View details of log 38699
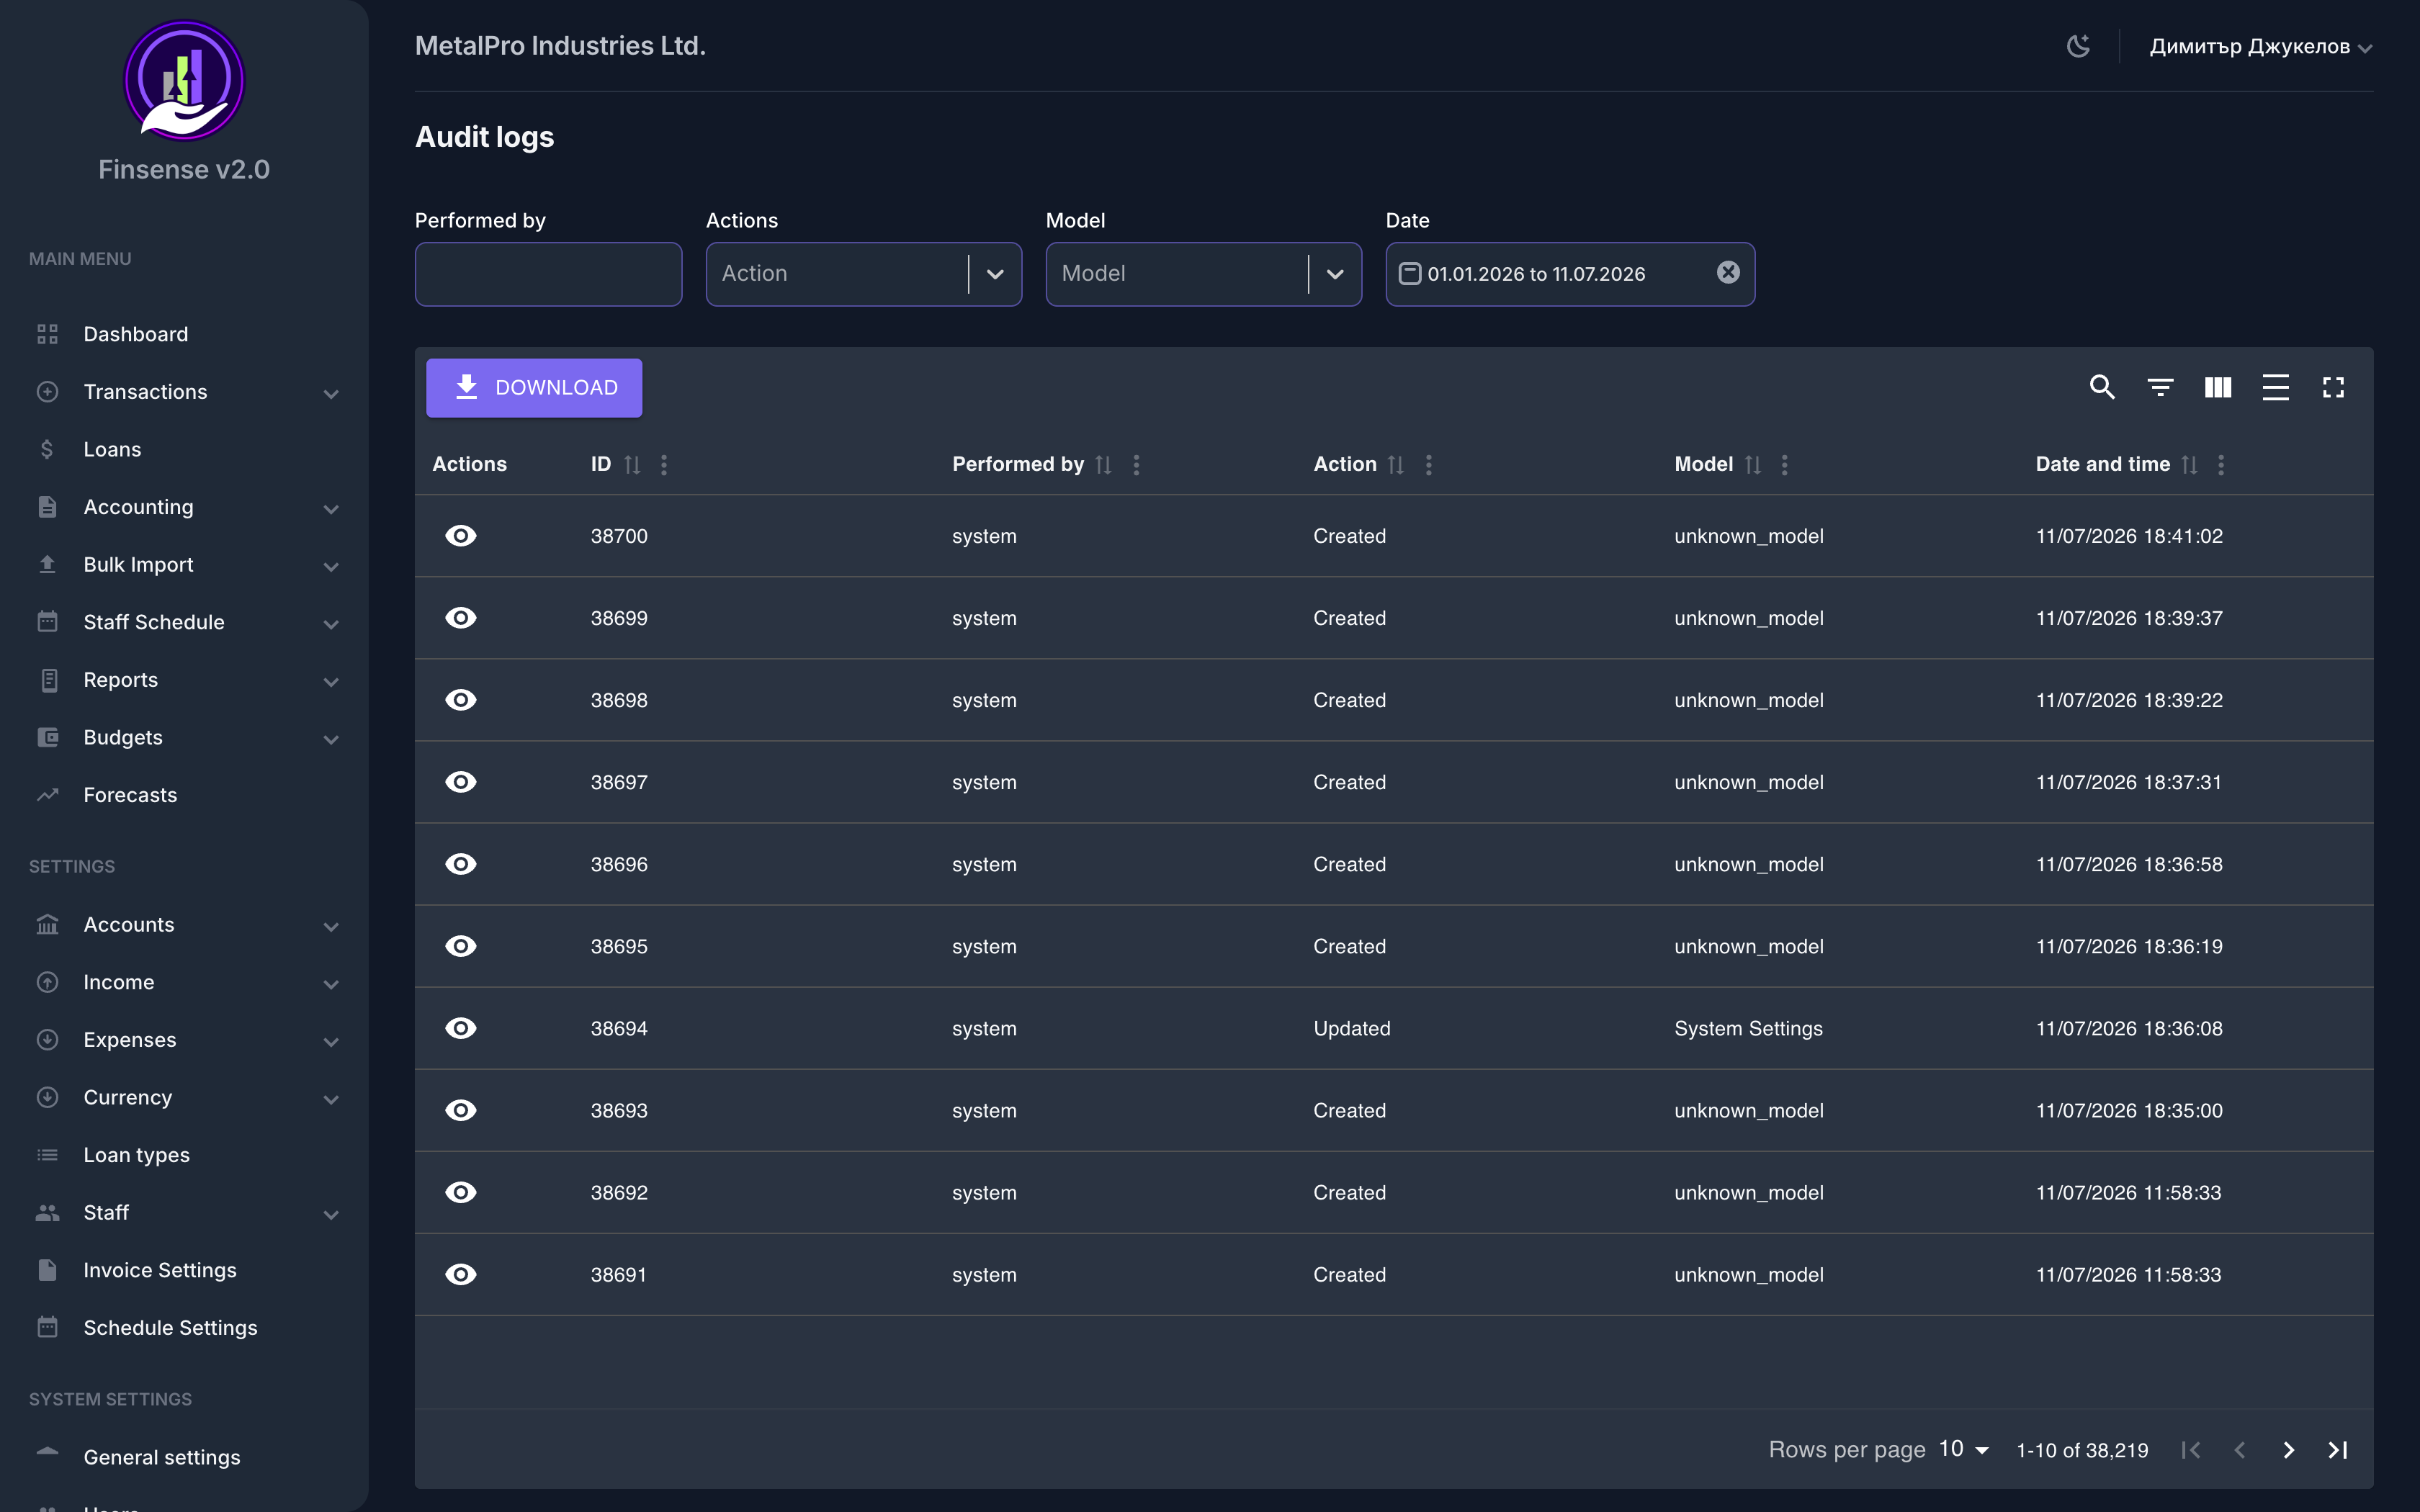This screenshot has width=2420, height=1512. [x=460, y=618]
